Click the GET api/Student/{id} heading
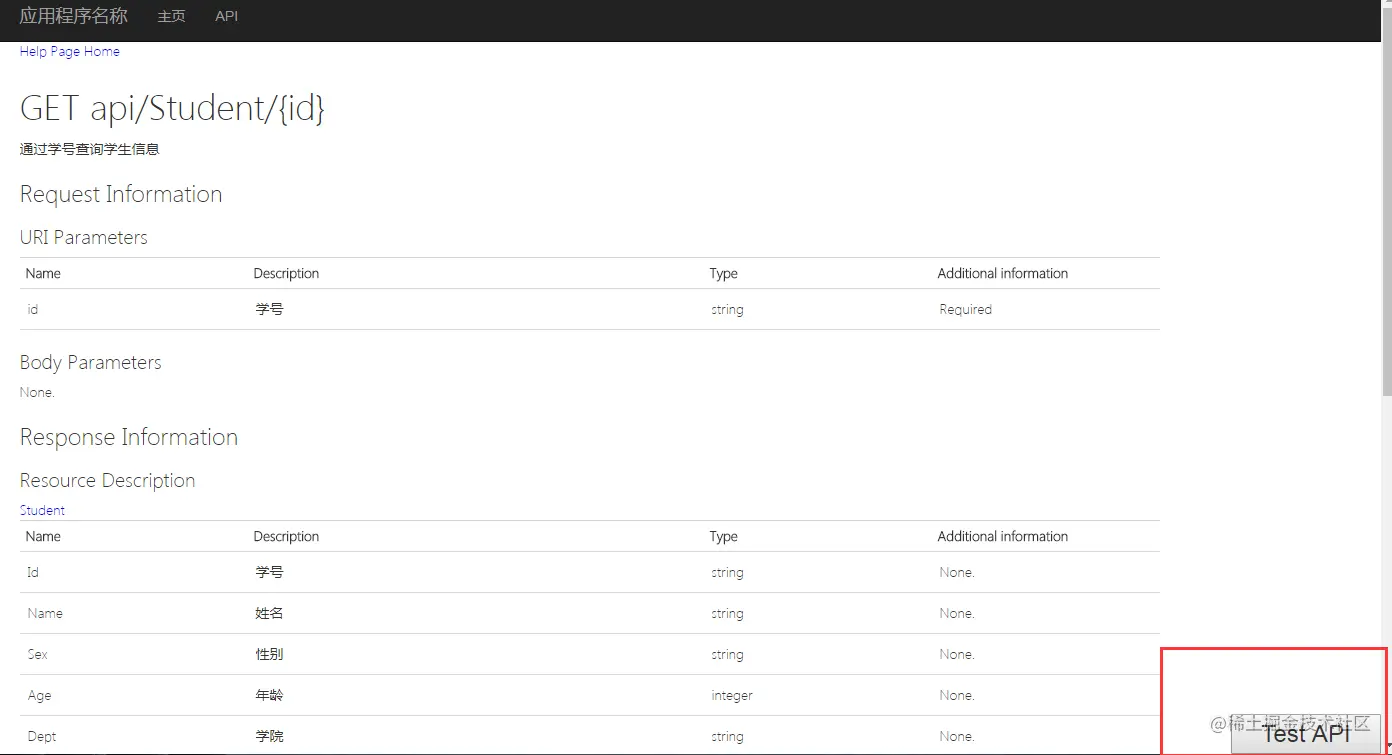Screen dimensions: 1392x755 coord(172,108)
